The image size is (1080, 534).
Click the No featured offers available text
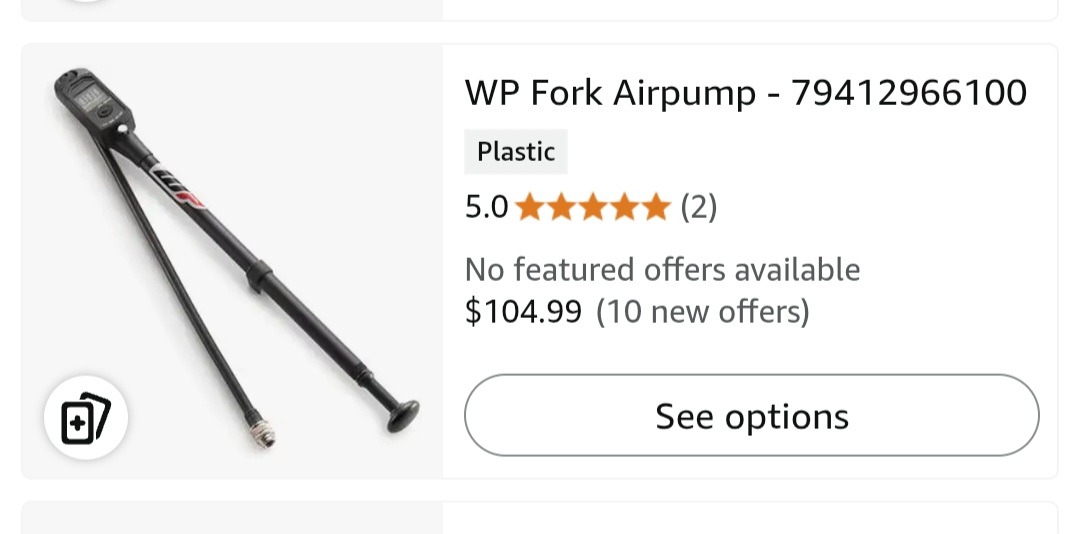click(x=662, y=270)
